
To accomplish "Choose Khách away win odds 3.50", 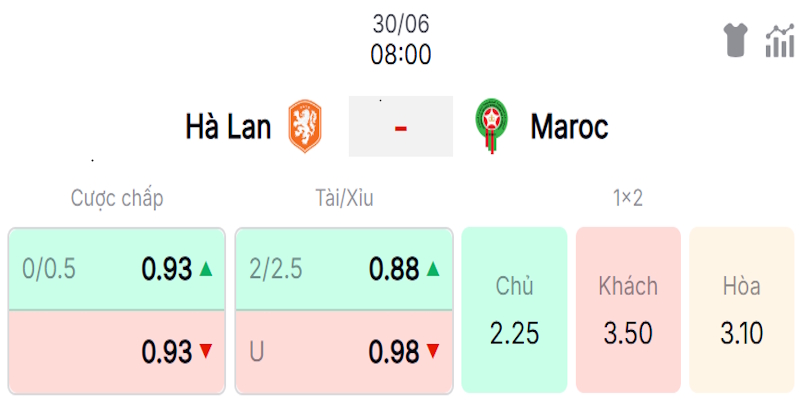I will [x=628, y=310].
